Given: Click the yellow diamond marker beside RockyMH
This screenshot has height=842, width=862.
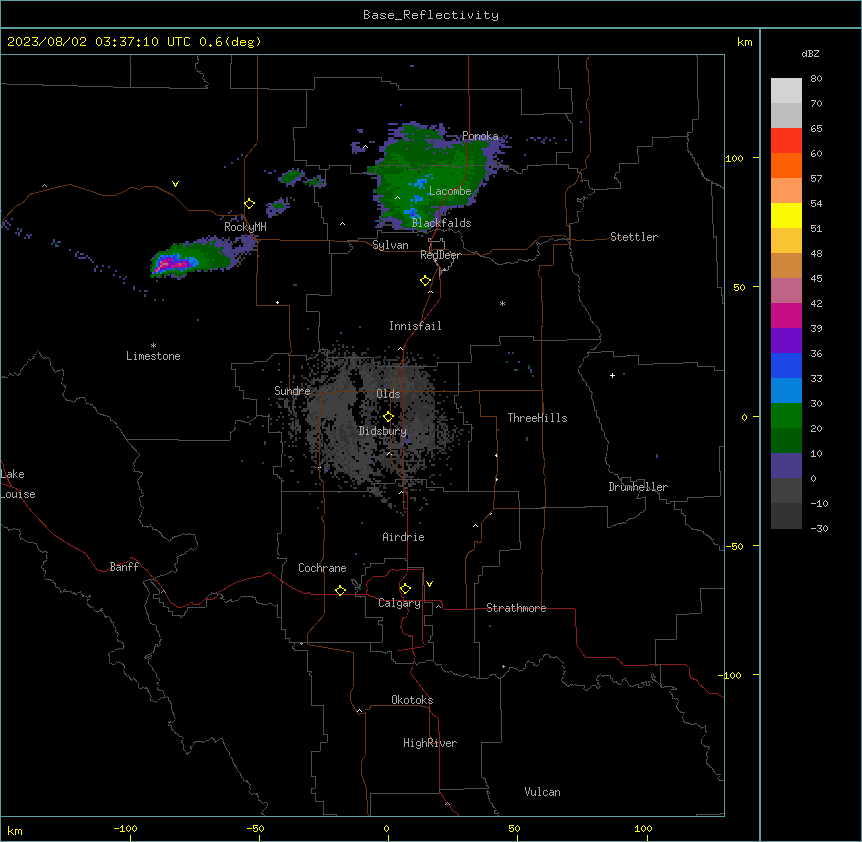Looking at the screenshot, I should (x=250, y=204).
